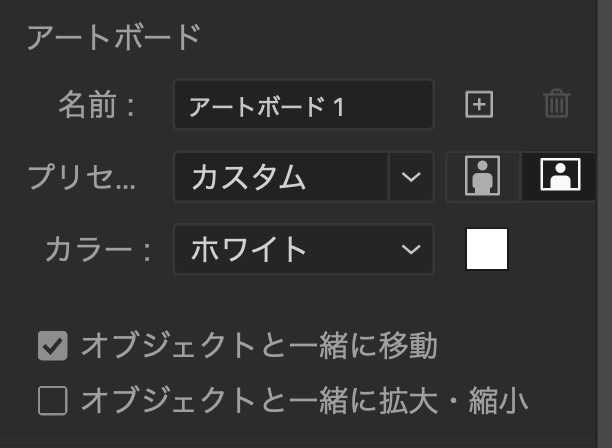Open the カスタム preset dropdown
The image size is (612, 448).
pos(280,177)
